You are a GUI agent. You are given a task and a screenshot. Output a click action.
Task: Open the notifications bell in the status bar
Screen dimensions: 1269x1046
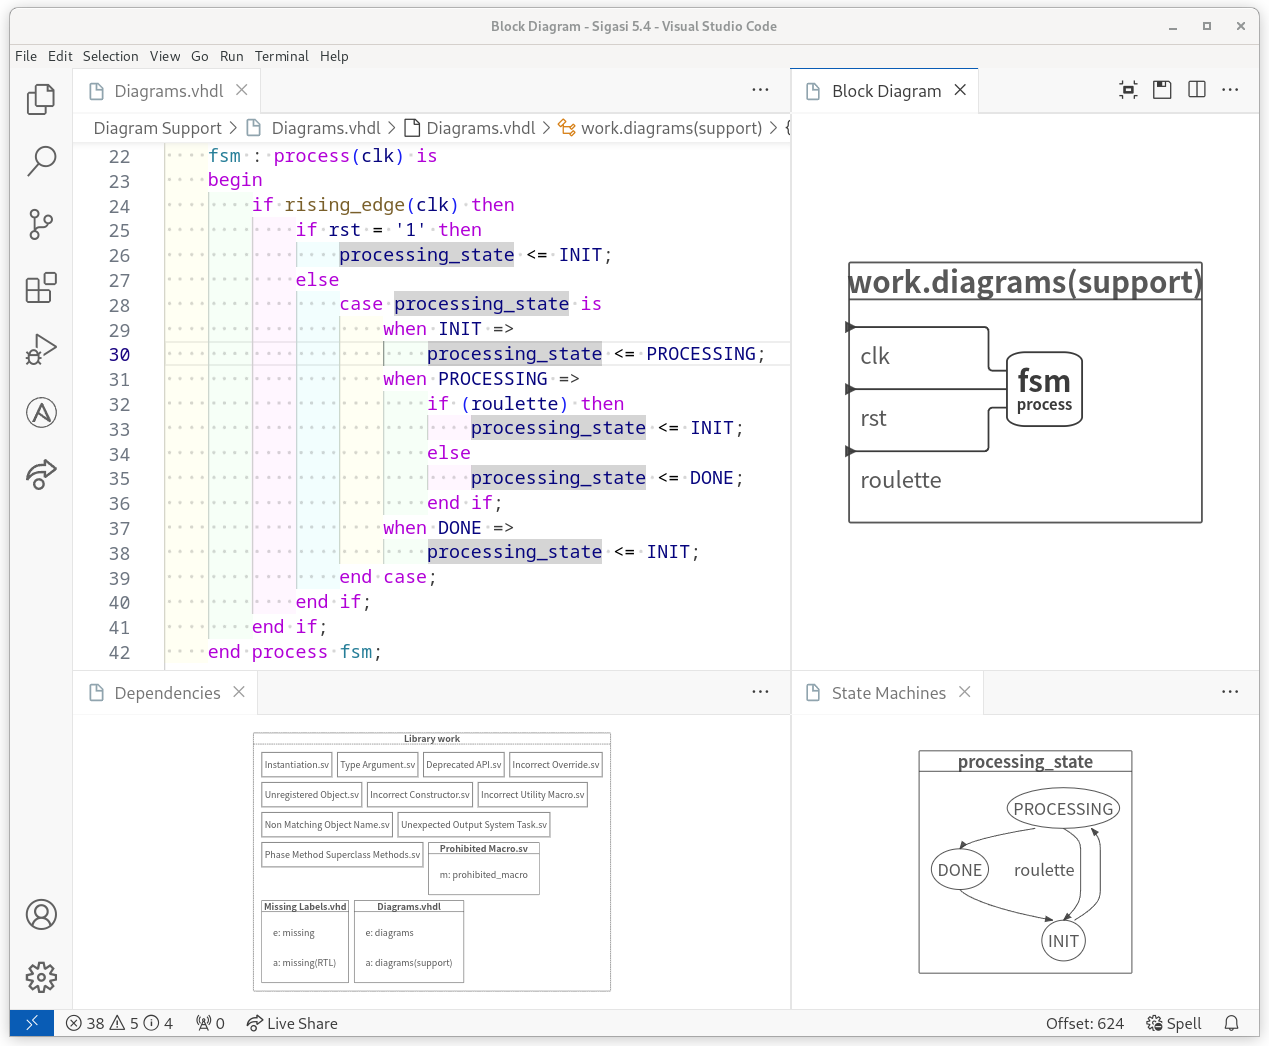(x=1232, y=1023)
